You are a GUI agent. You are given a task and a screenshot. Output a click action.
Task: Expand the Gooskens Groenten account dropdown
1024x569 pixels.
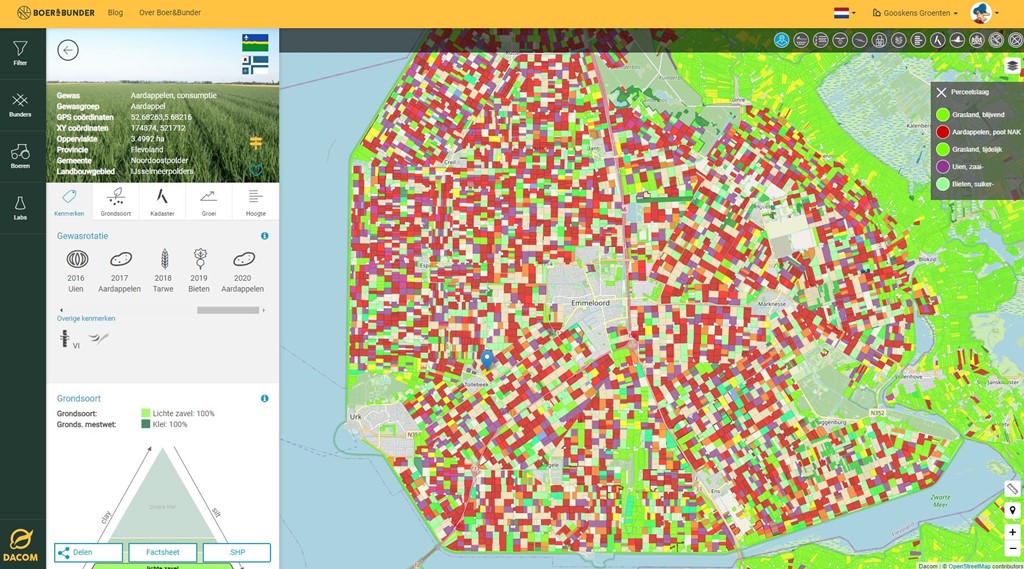[915, 13]
